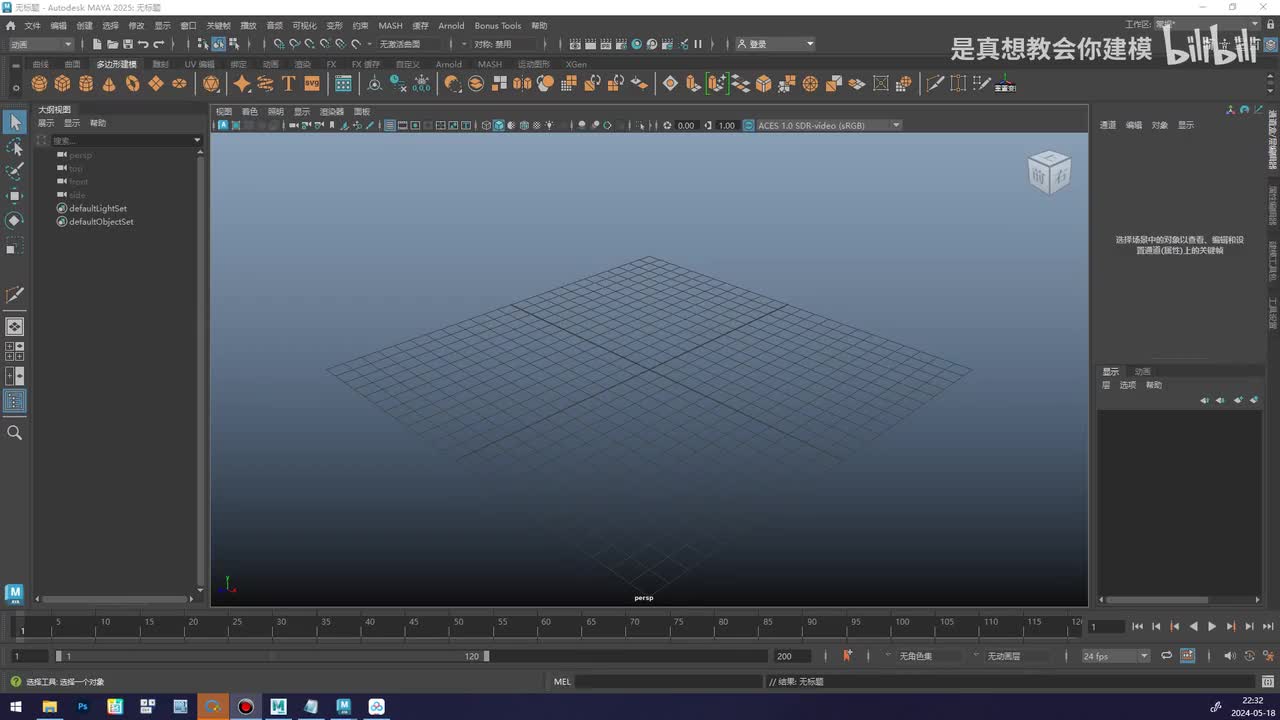
Task: Open the content browser shelf icon
Action: (x=343, y=84)
